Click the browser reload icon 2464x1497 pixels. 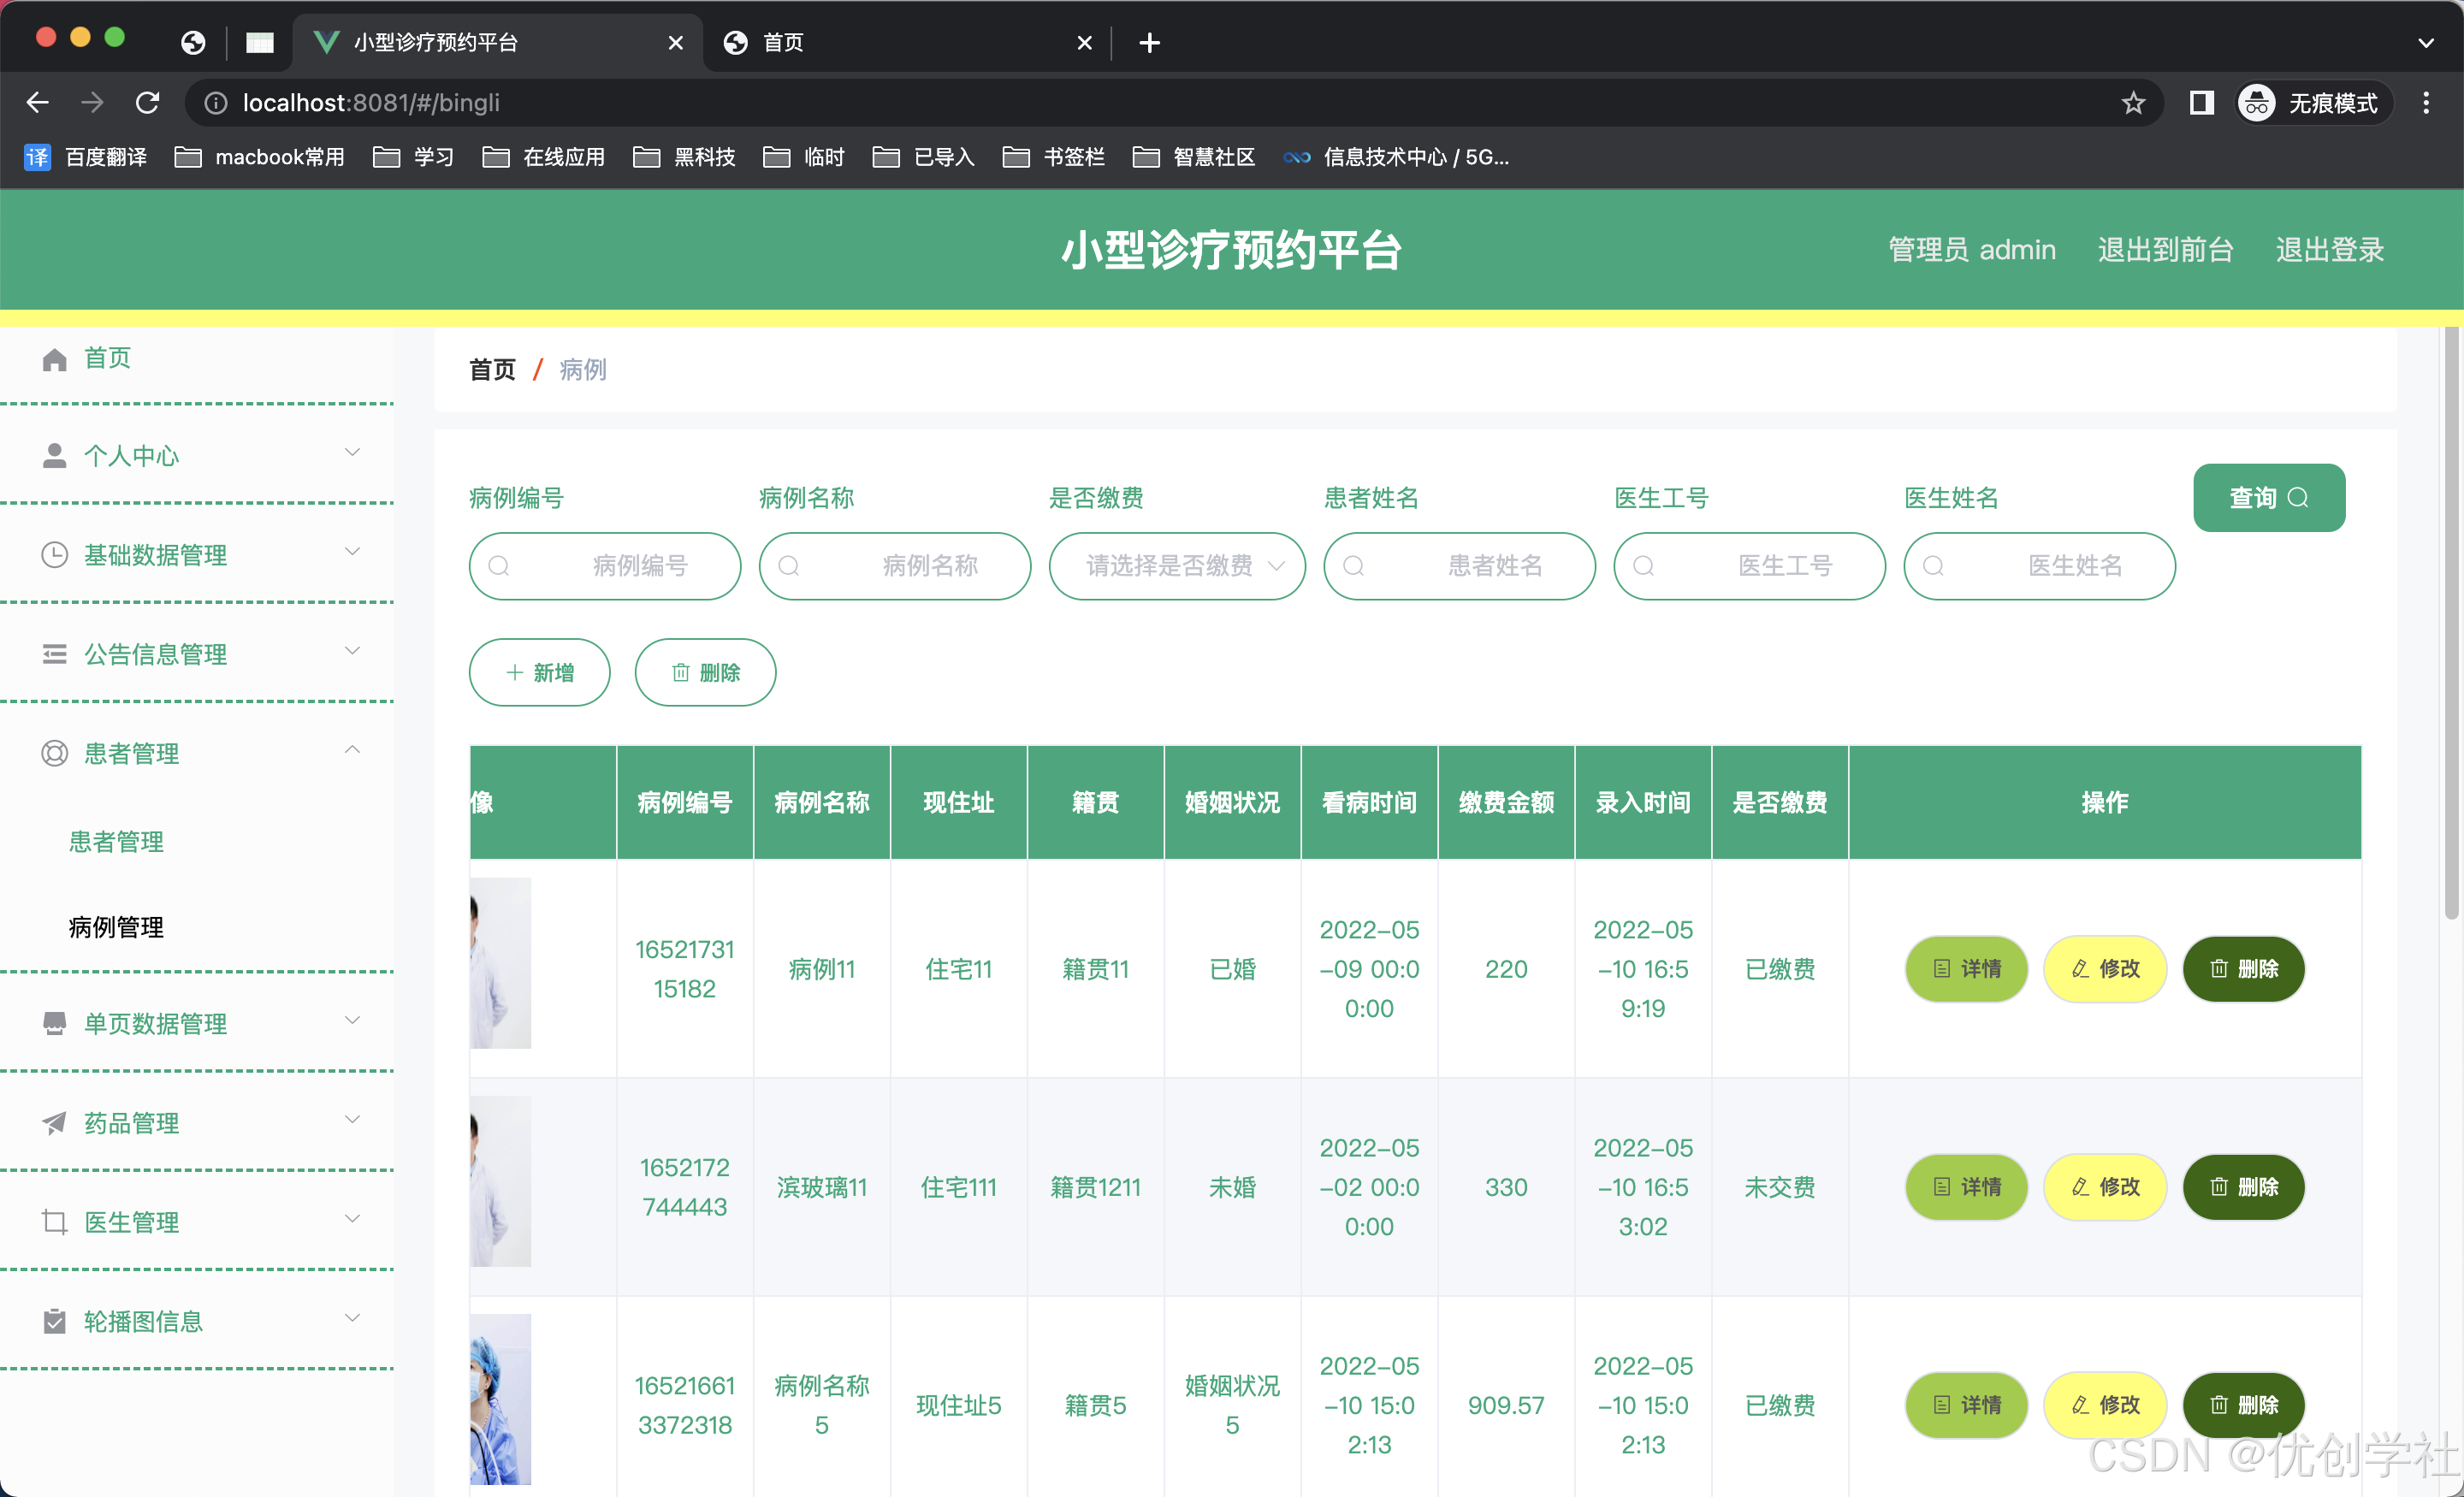pyautogui.click(x=148, y=103)
